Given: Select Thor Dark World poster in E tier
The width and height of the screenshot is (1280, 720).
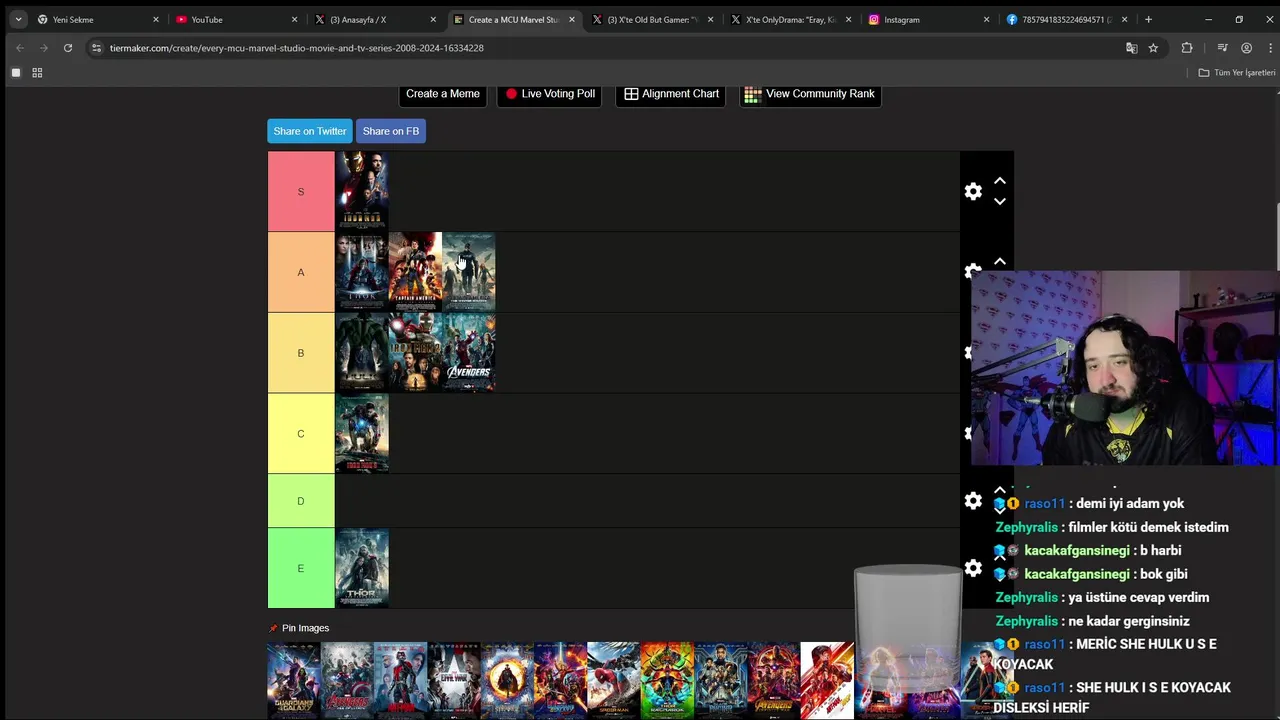Looking at the screenshot, I should pos(362,568).
